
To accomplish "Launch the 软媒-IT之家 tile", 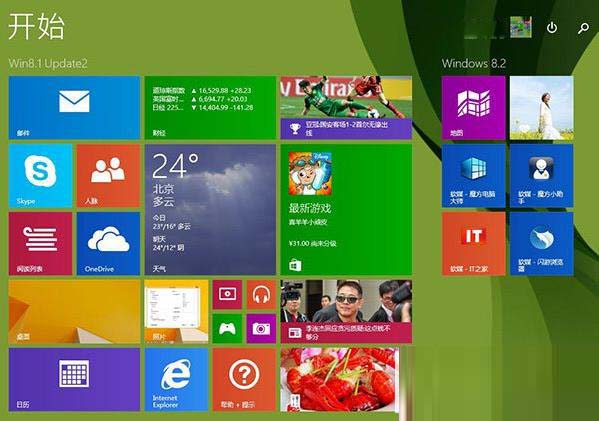I will pos(473,244).
